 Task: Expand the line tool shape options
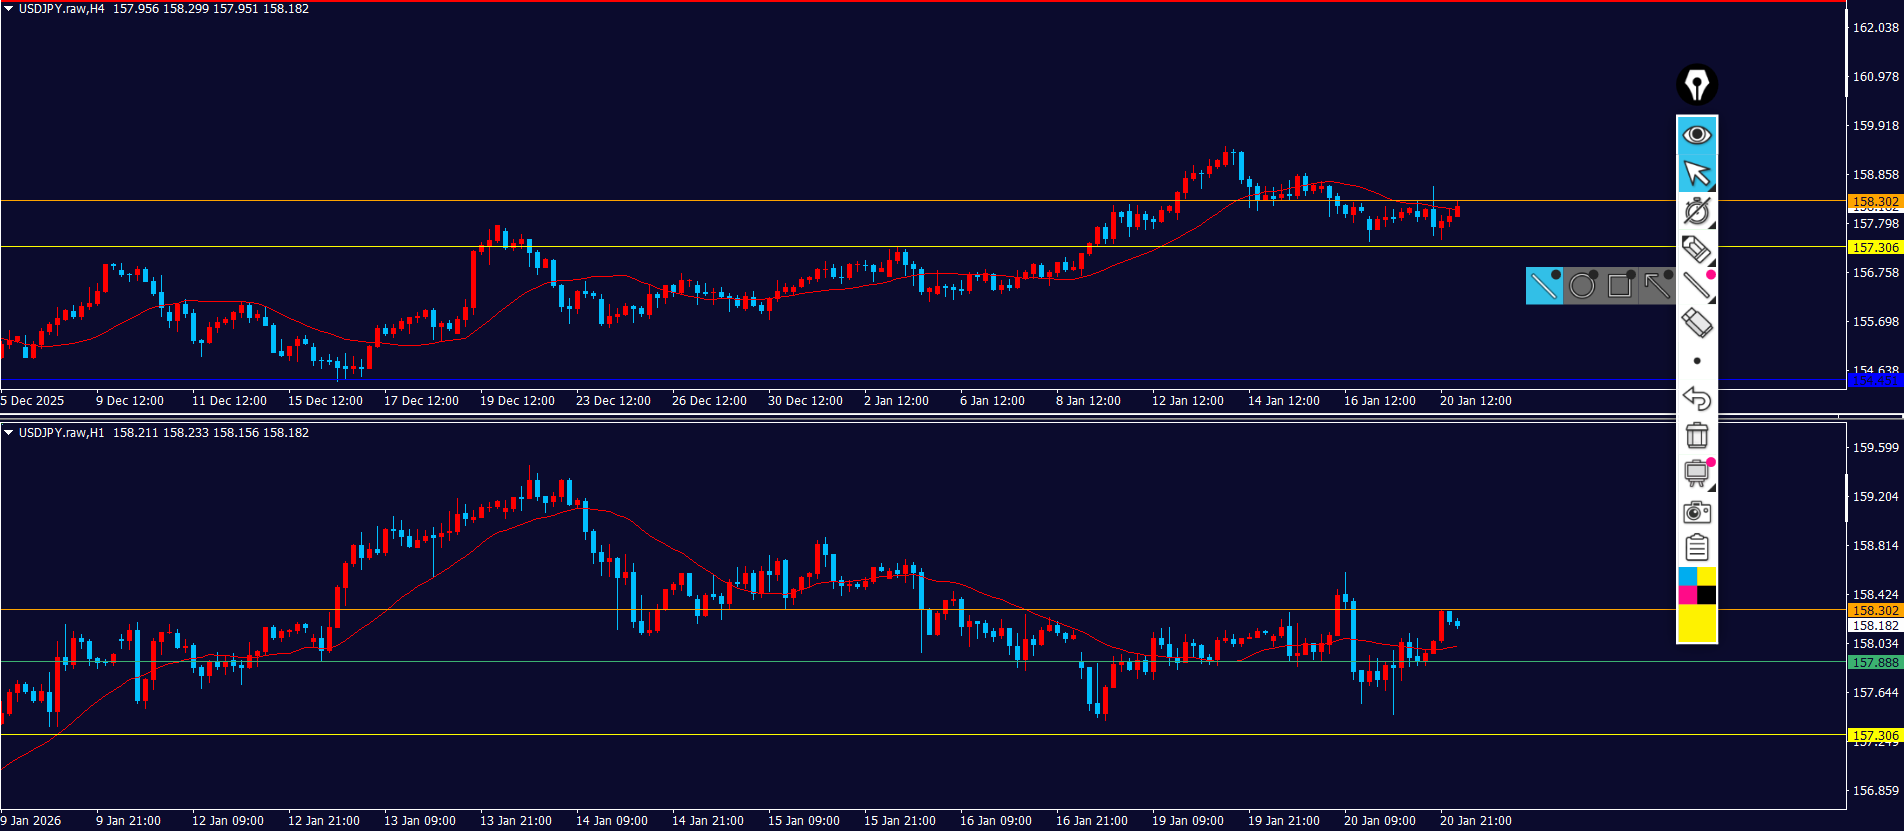coord(1697,286)
